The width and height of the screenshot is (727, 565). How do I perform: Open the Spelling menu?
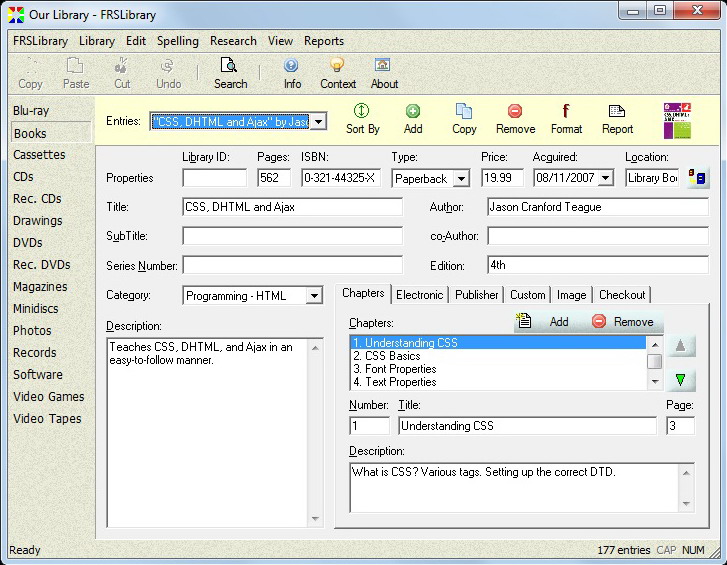(178, 41)
